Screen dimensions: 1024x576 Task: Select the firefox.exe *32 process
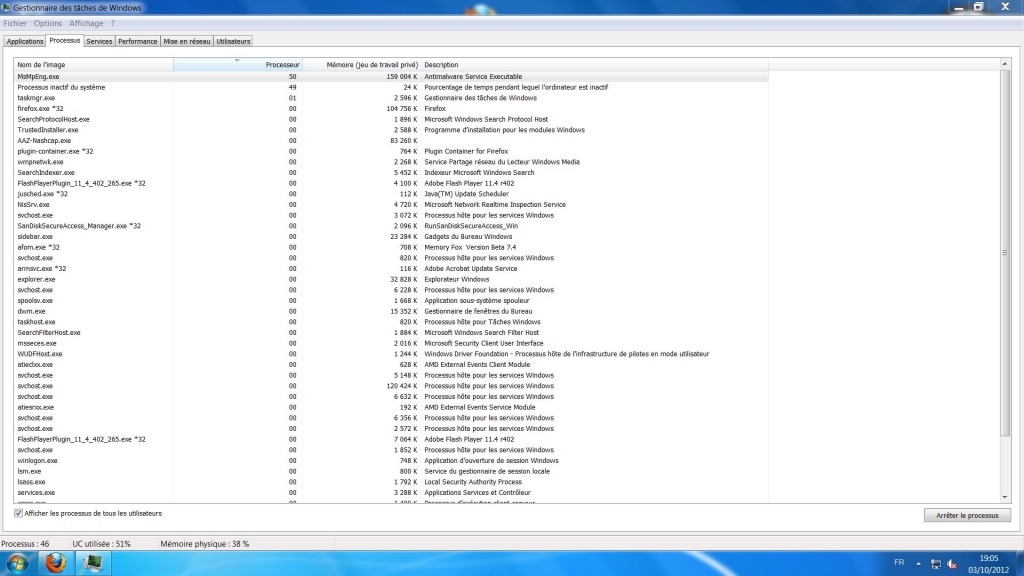pyautogui.click(x=391, y=108)
